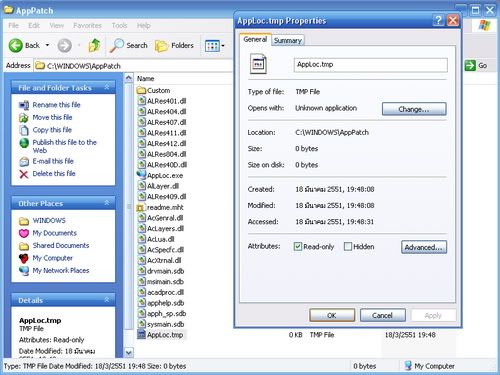Close the AppLoc.tmp Properties dialog
Screen dimensions: 500x375
452,21
